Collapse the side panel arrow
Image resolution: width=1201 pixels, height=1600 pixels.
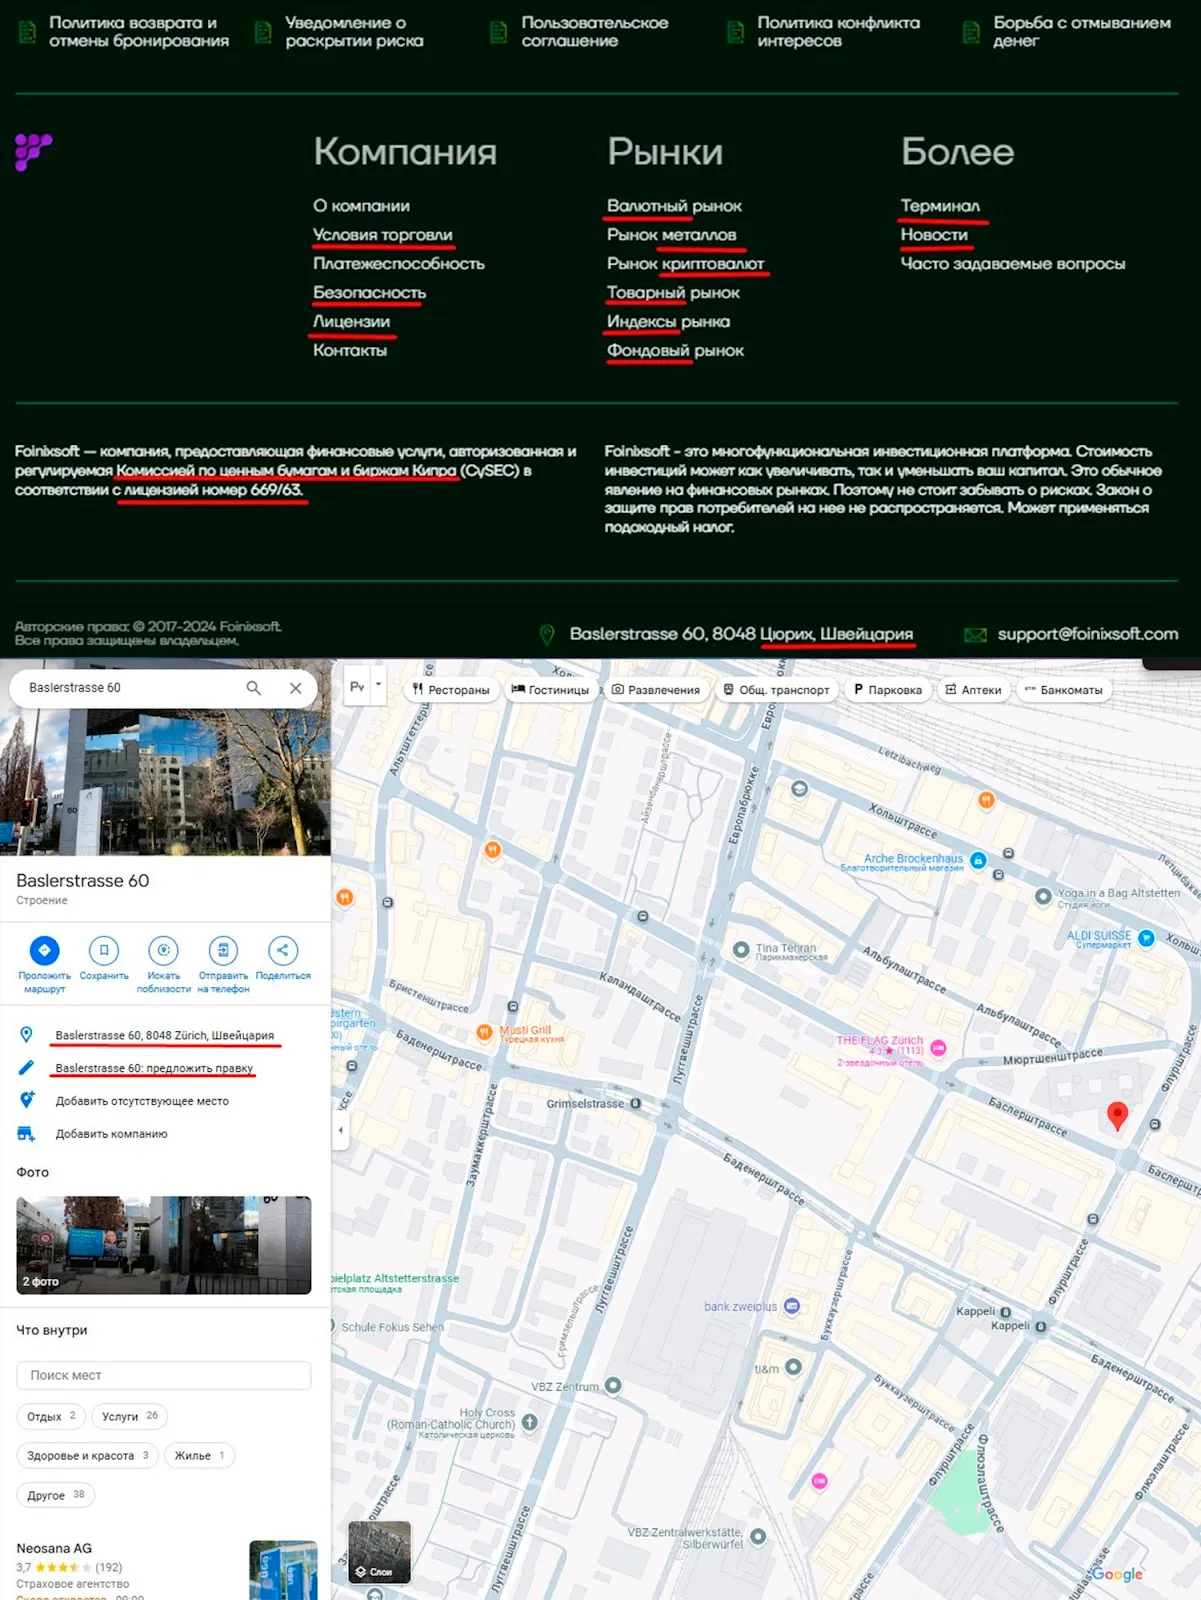coord(340,1130)
